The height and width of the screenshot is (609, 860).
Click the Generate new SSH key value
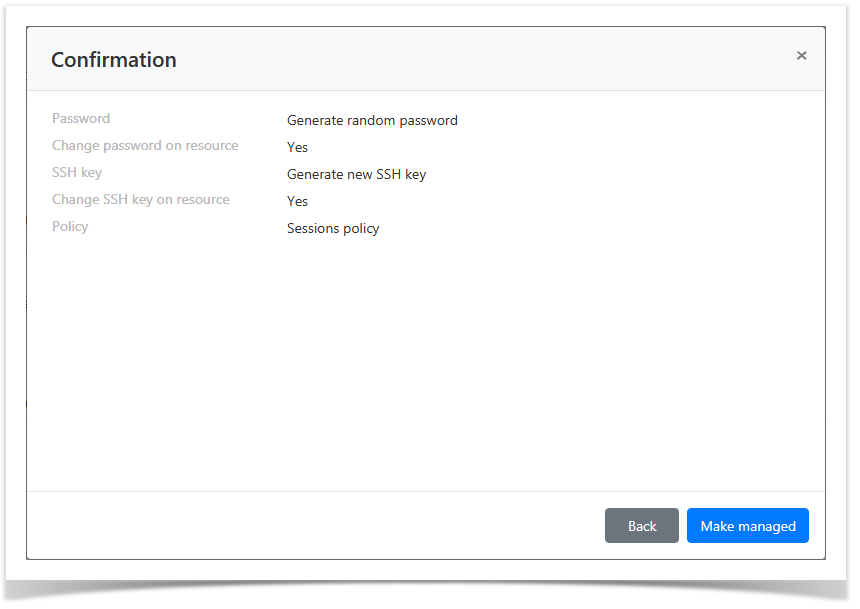tap(356, 174)
